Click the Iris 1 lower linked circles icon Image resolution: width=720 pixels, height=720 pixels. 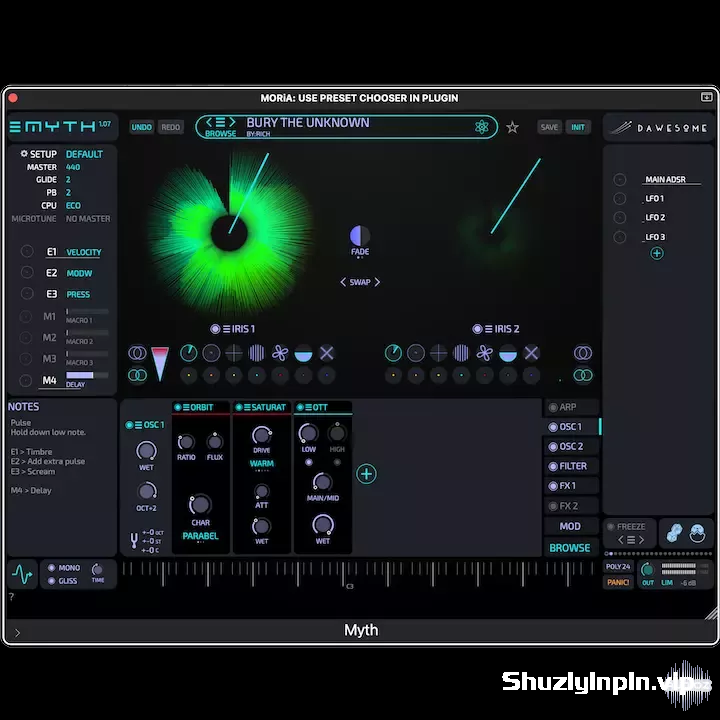pos(137,375)
